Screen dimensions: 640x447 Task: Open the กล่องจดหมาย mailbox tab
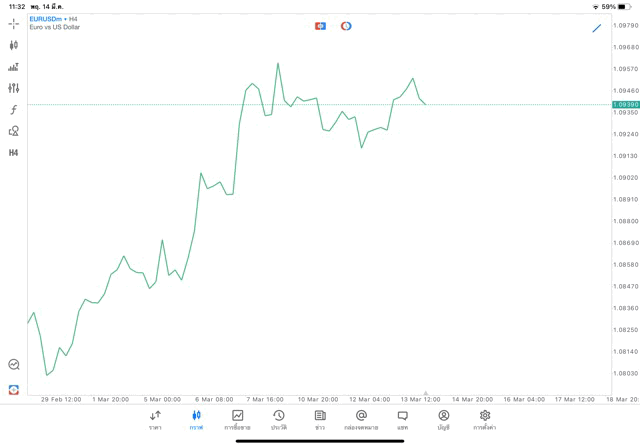point(361,420)
